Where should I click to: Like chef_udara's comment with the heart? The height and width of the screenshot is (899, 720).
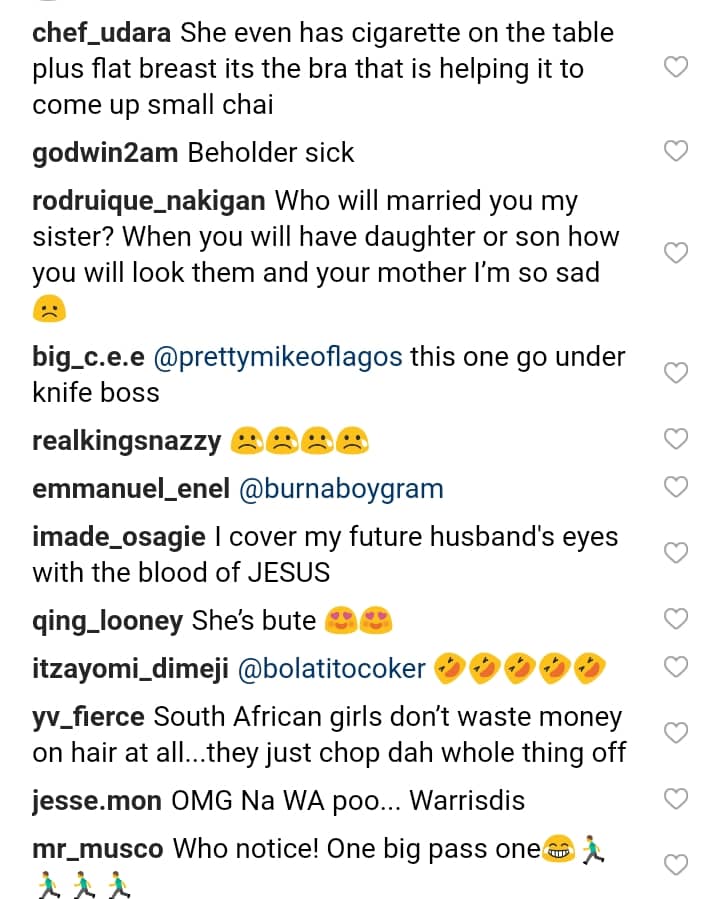pyautogui.click(x=677, y=68)
